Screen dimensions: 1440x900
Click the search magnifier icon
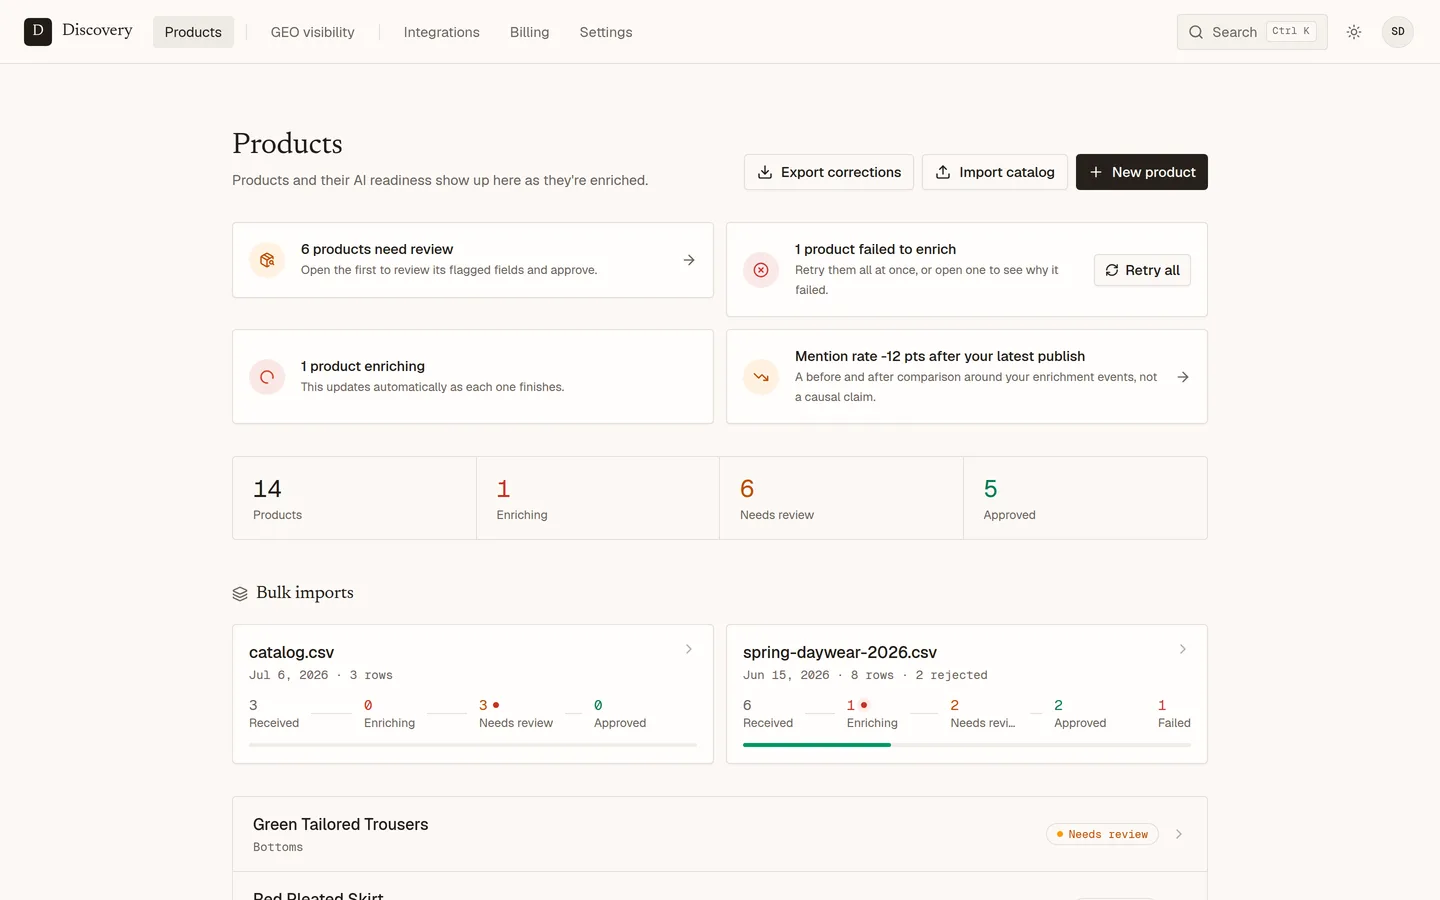1196,32
